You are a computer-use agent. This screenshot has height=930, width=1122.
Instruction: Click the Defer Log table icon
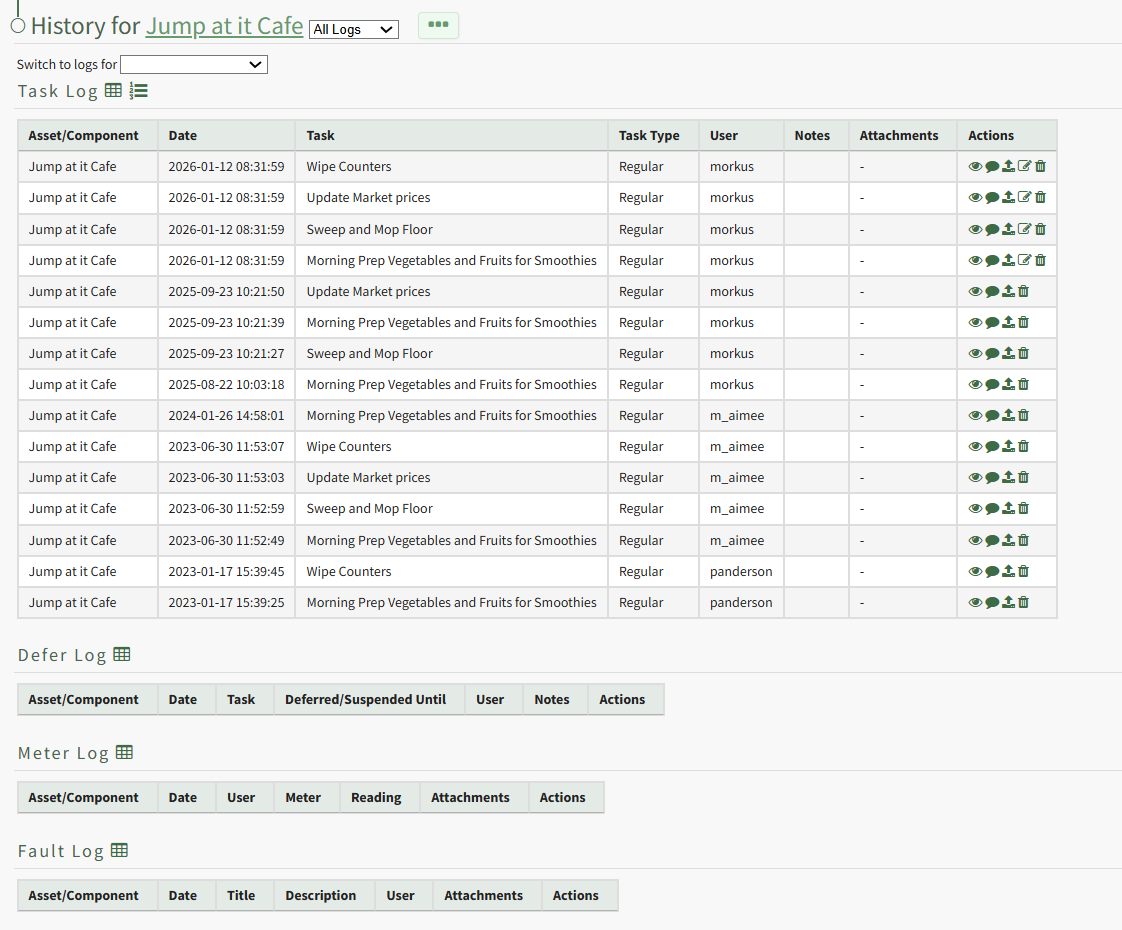pyautogui.click(x=122, y=655)
